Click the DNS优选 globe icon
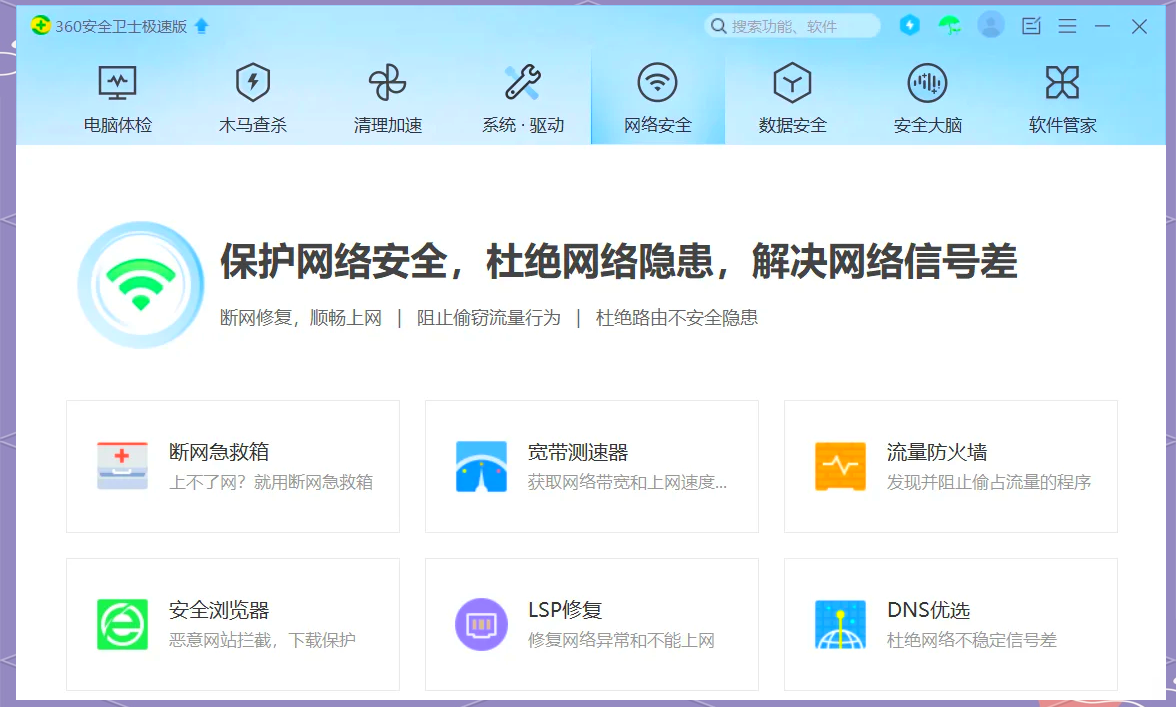 click(840, 624)
